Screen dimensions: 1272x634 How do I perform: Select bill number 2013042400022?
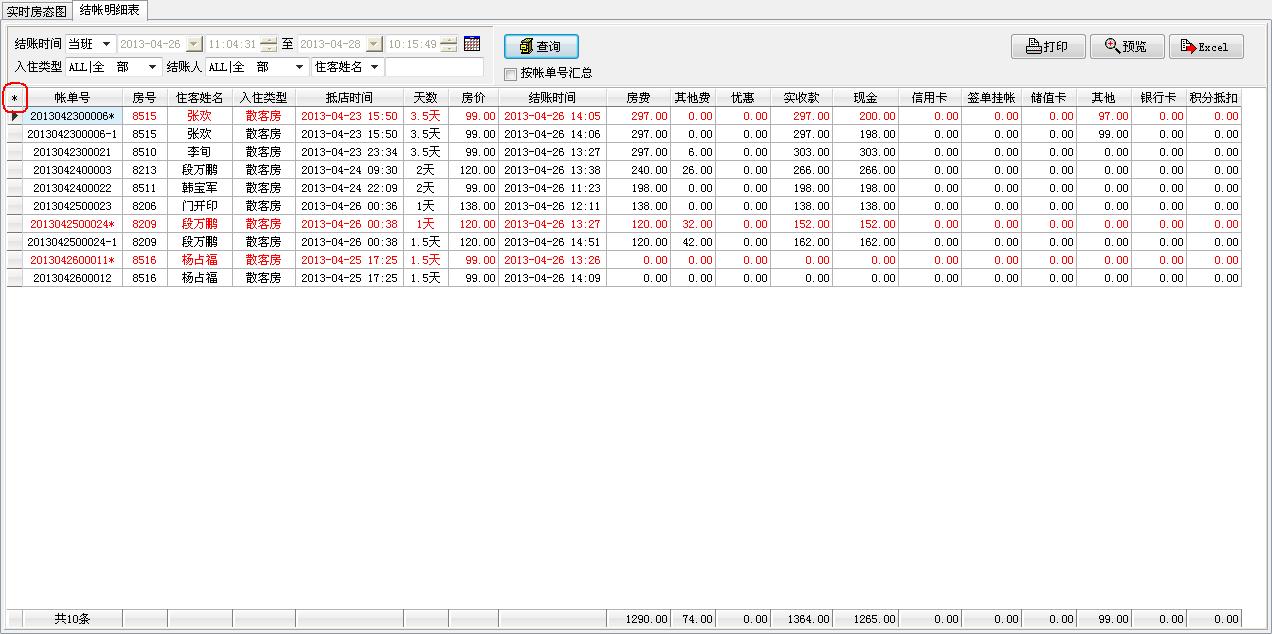coord(72,188)
